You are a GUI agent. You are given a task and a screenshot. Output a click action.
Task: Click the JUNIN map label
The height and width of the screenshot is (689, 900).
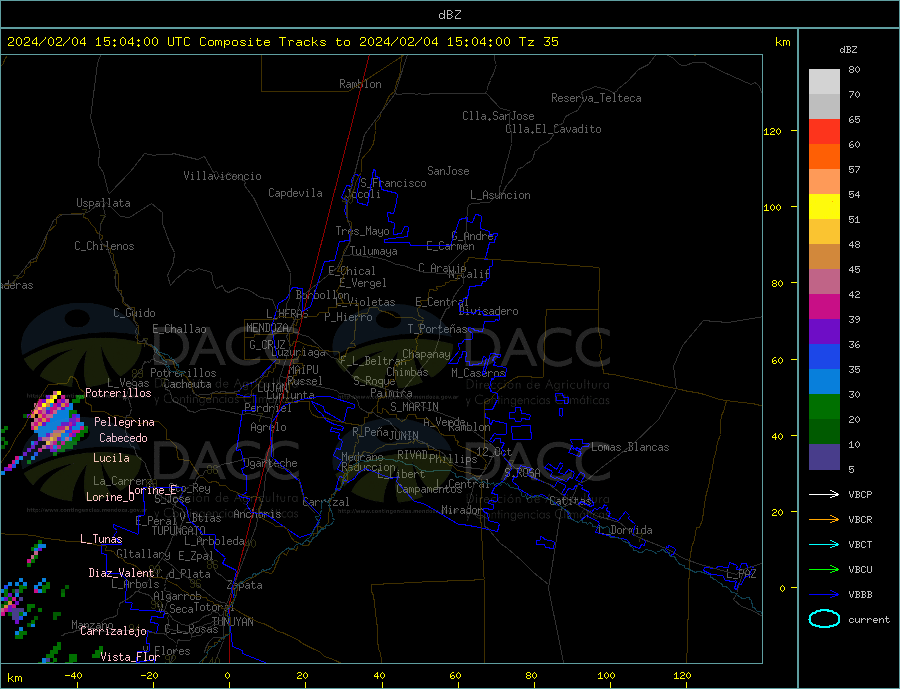point(404,436)
